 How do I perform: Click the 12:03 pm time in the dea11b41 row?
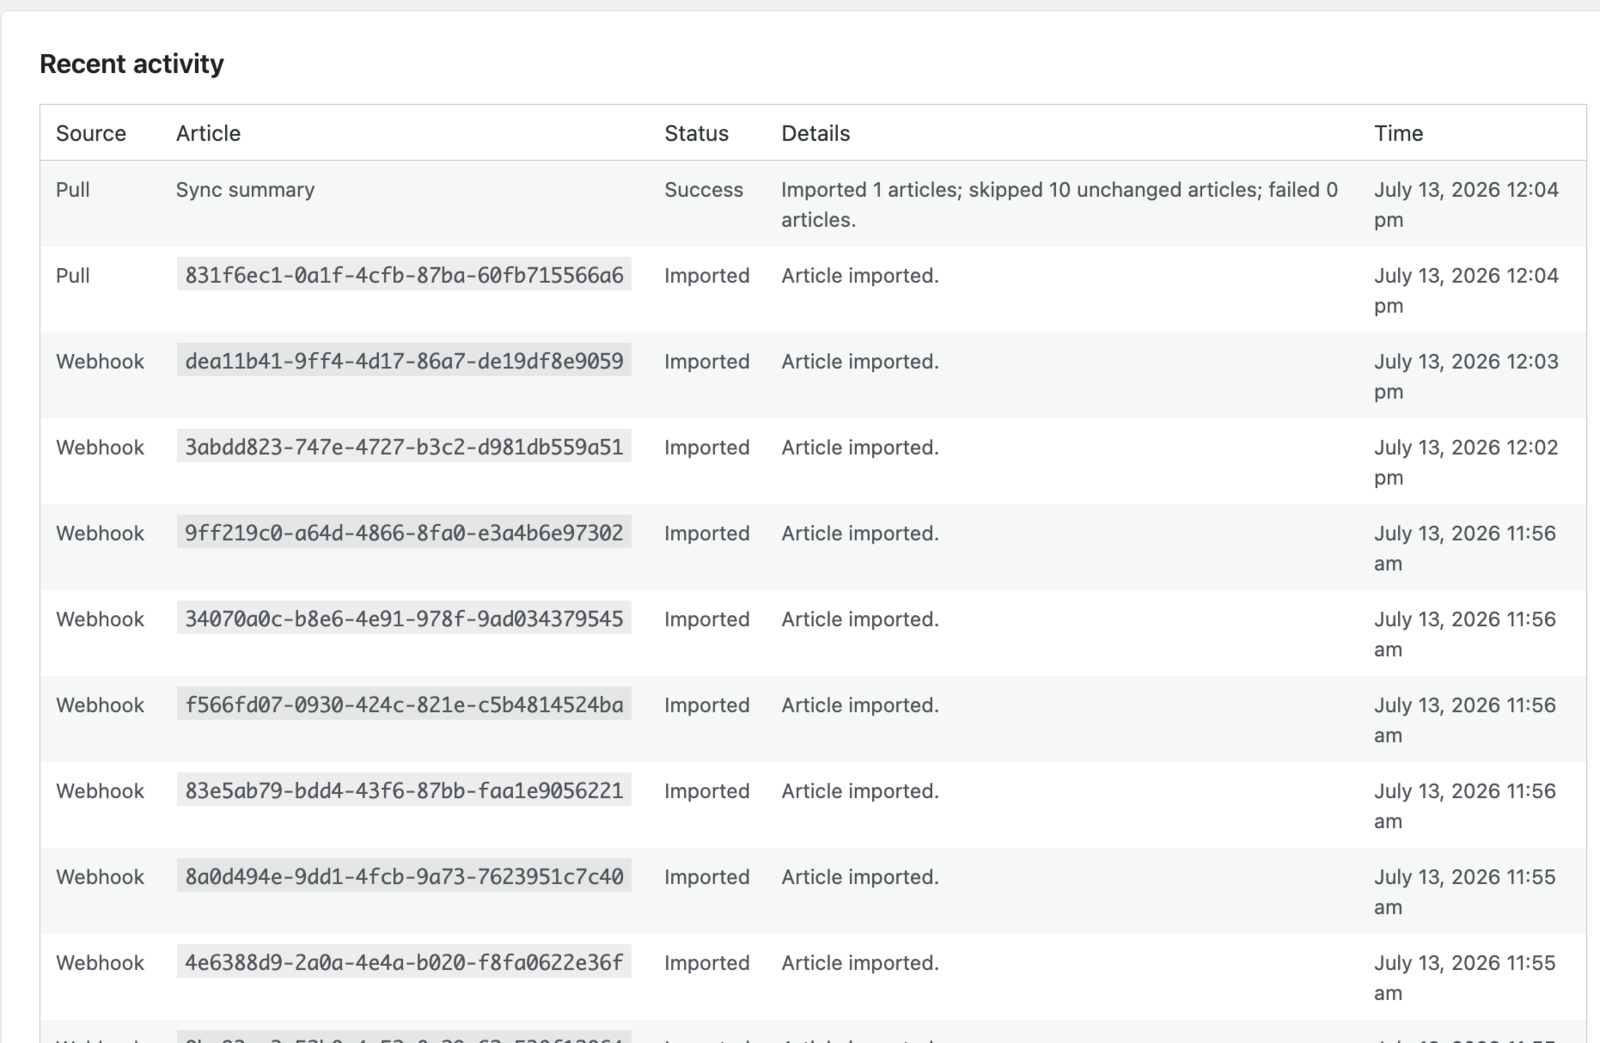point(1466,377)
